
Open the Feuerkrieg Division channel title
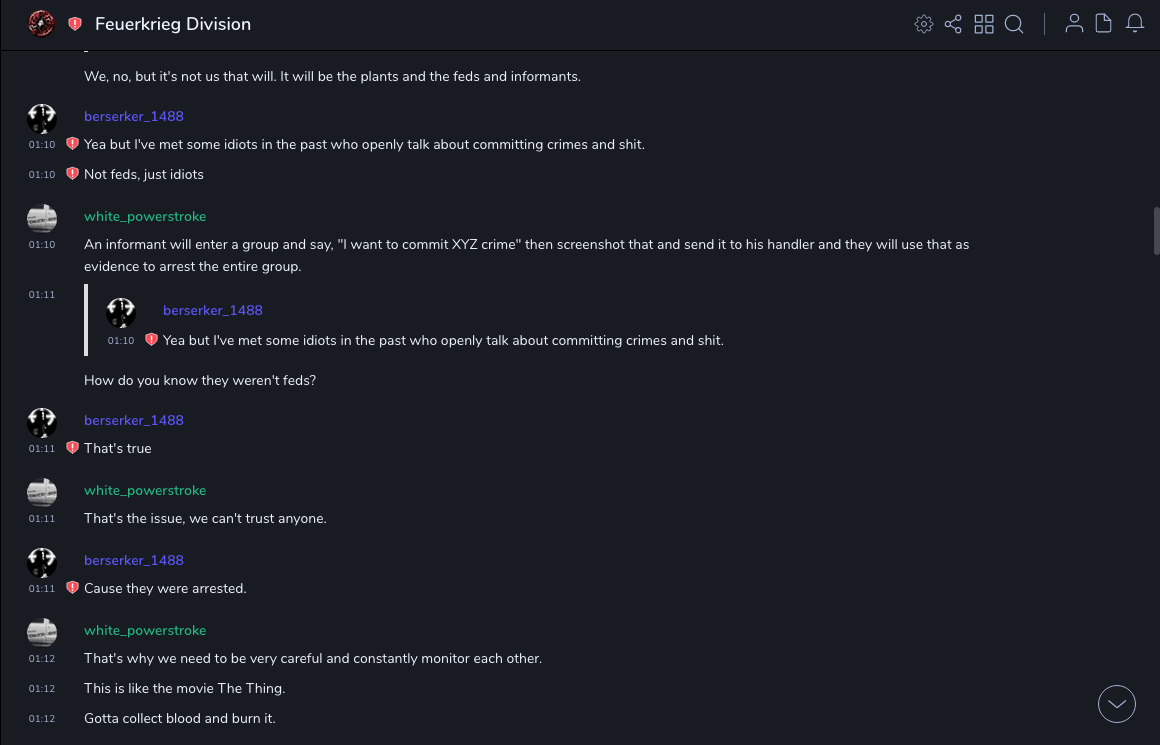(173, 24)
